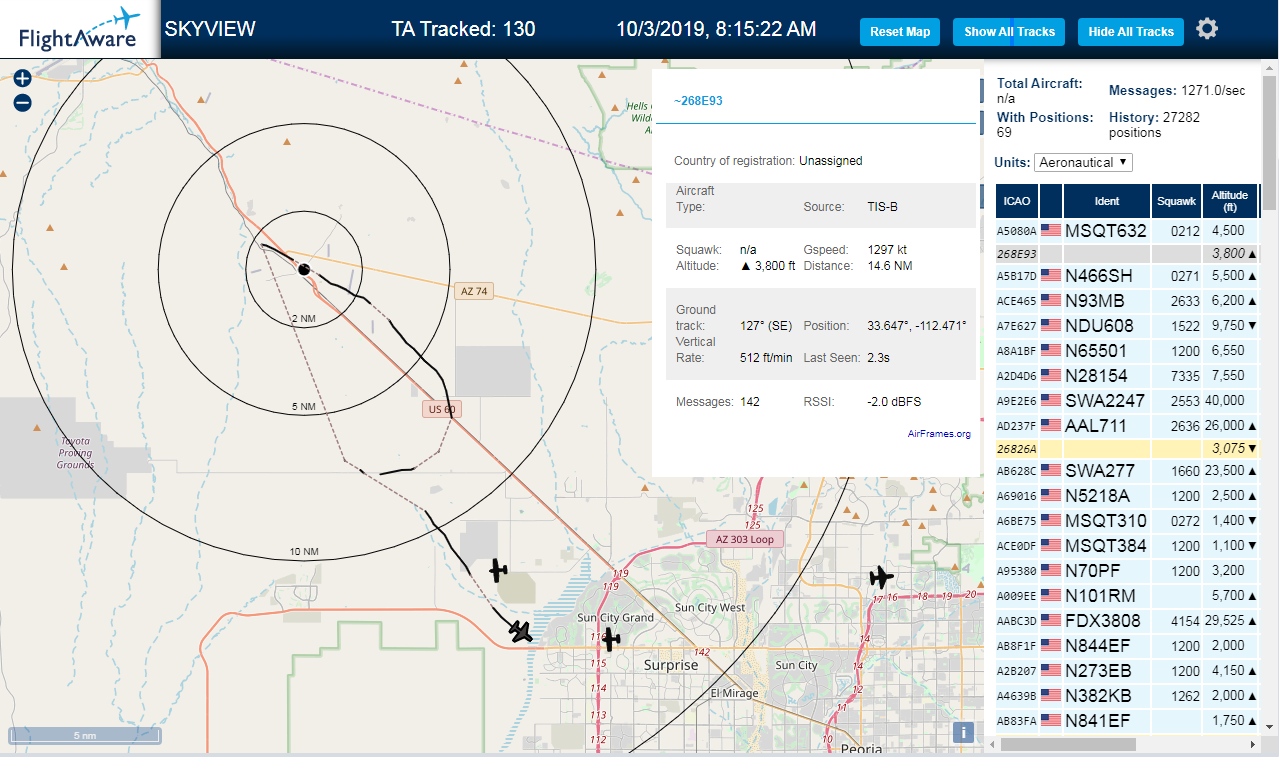1279x757 pixels.
Task: Open map attribution info icon
Action: (963, 732)
